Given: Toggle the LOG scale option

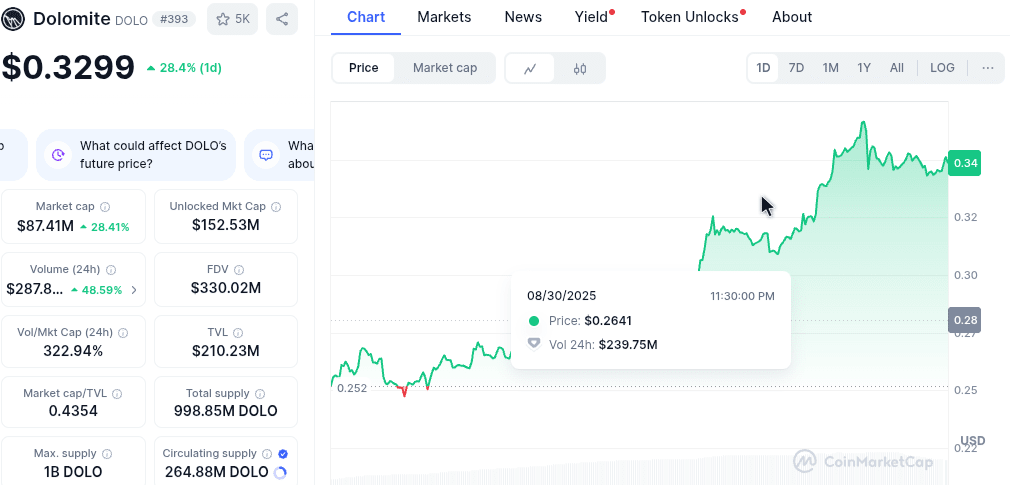Looking at the screenshot, I should (942, 68).
